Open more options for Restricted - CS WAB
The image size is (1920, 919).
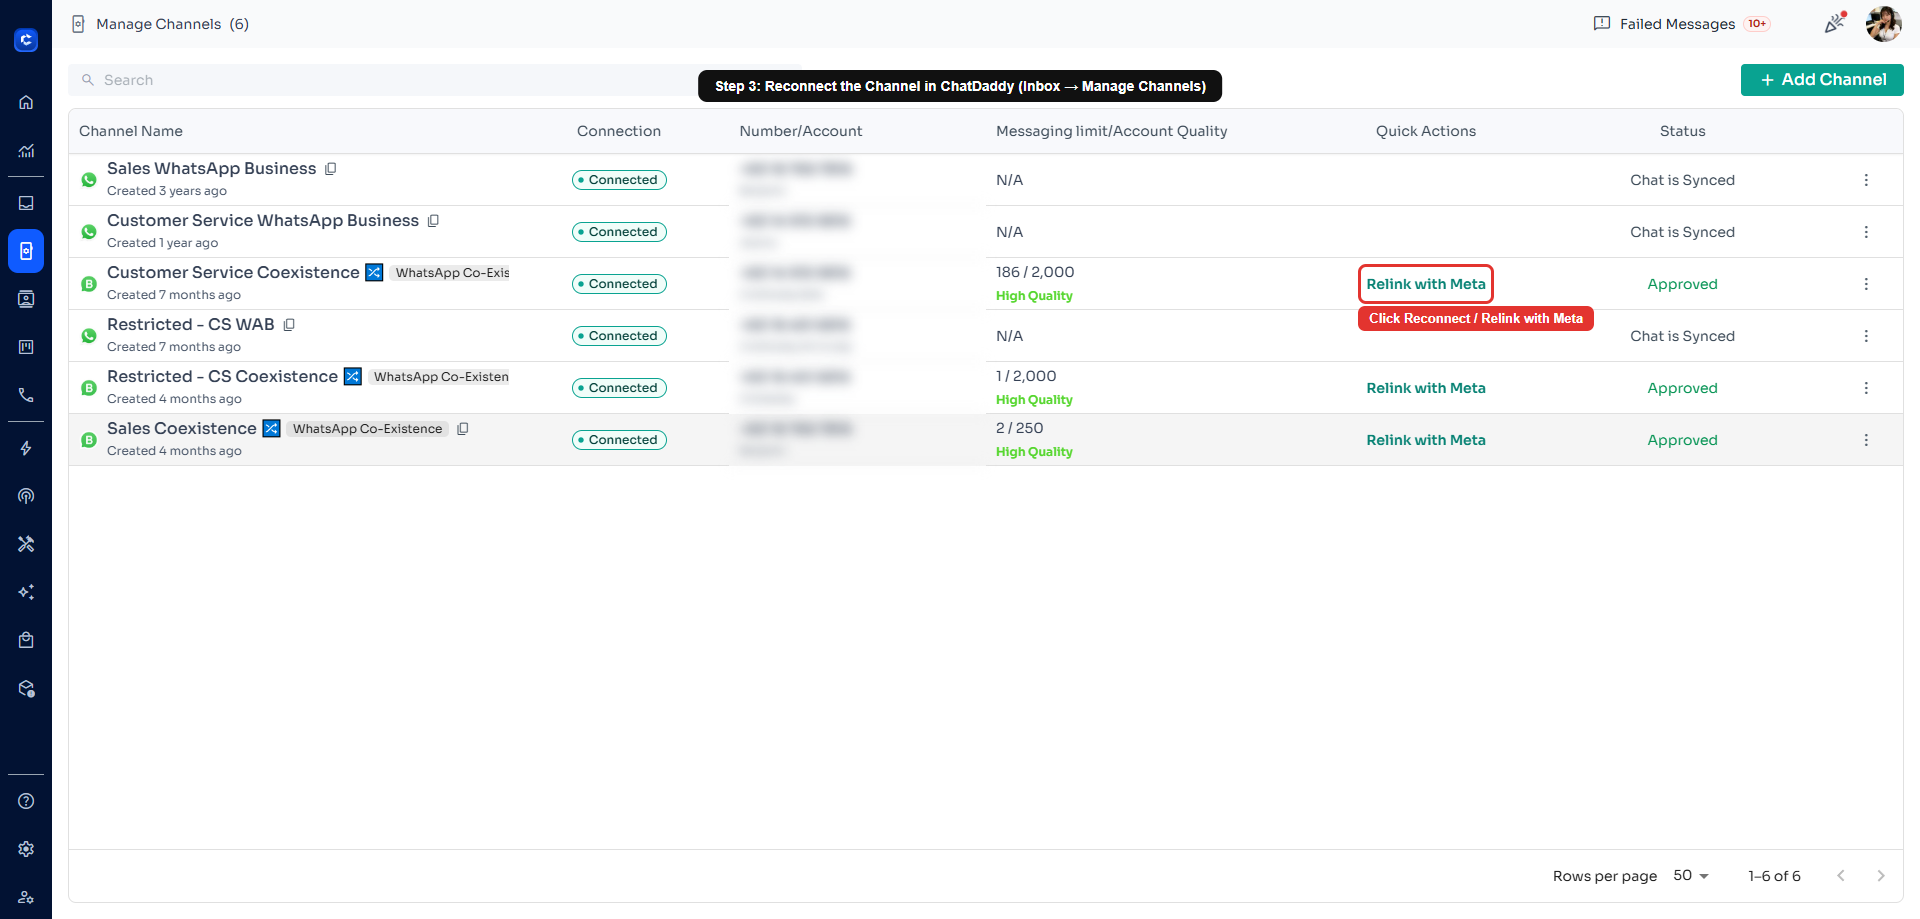pyautogui.click(x=1866, y=336)
